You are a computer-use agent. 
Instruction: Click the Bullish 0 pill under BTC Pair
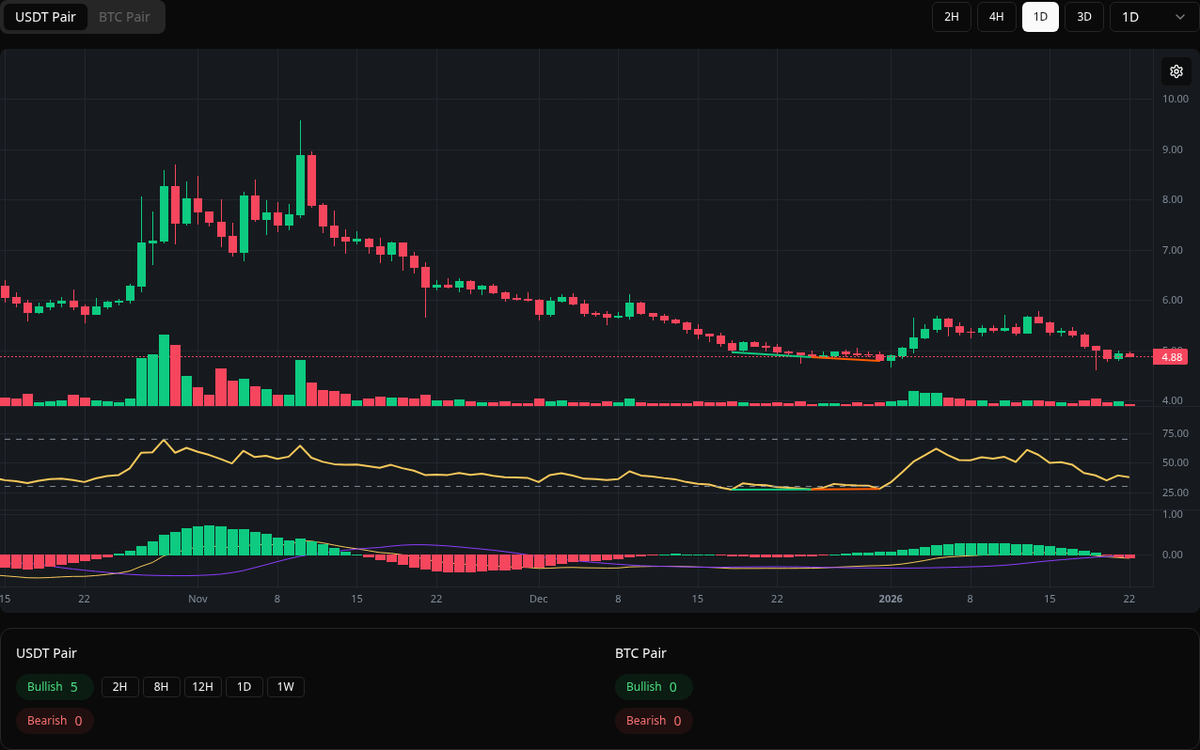(x=653, y=687)
